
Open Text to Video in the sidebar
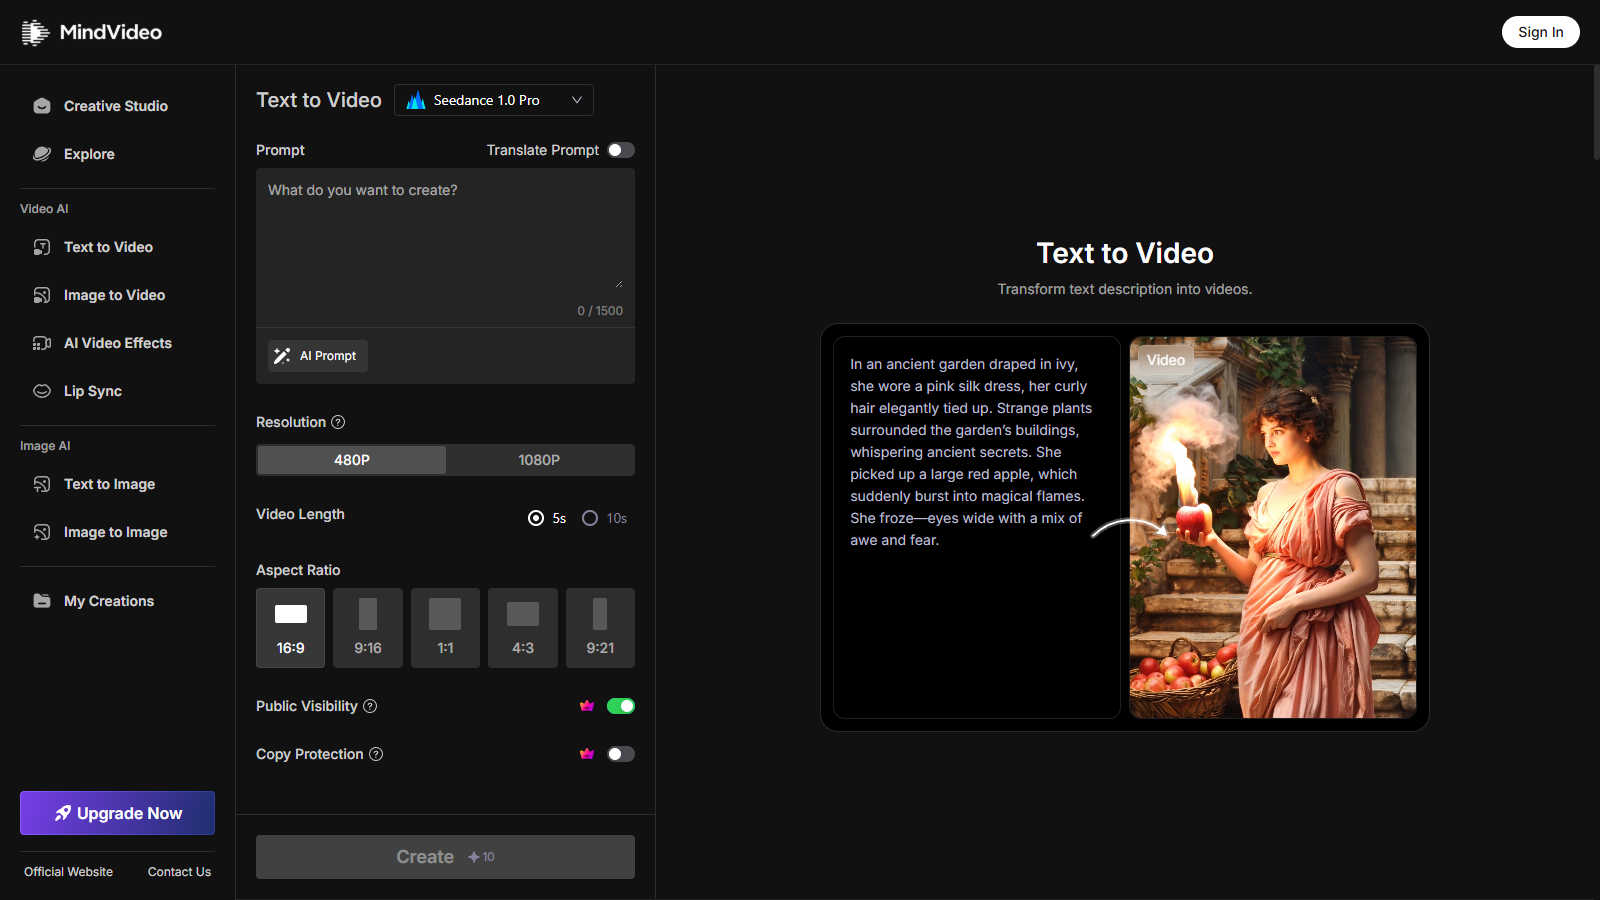pos(117,247)
